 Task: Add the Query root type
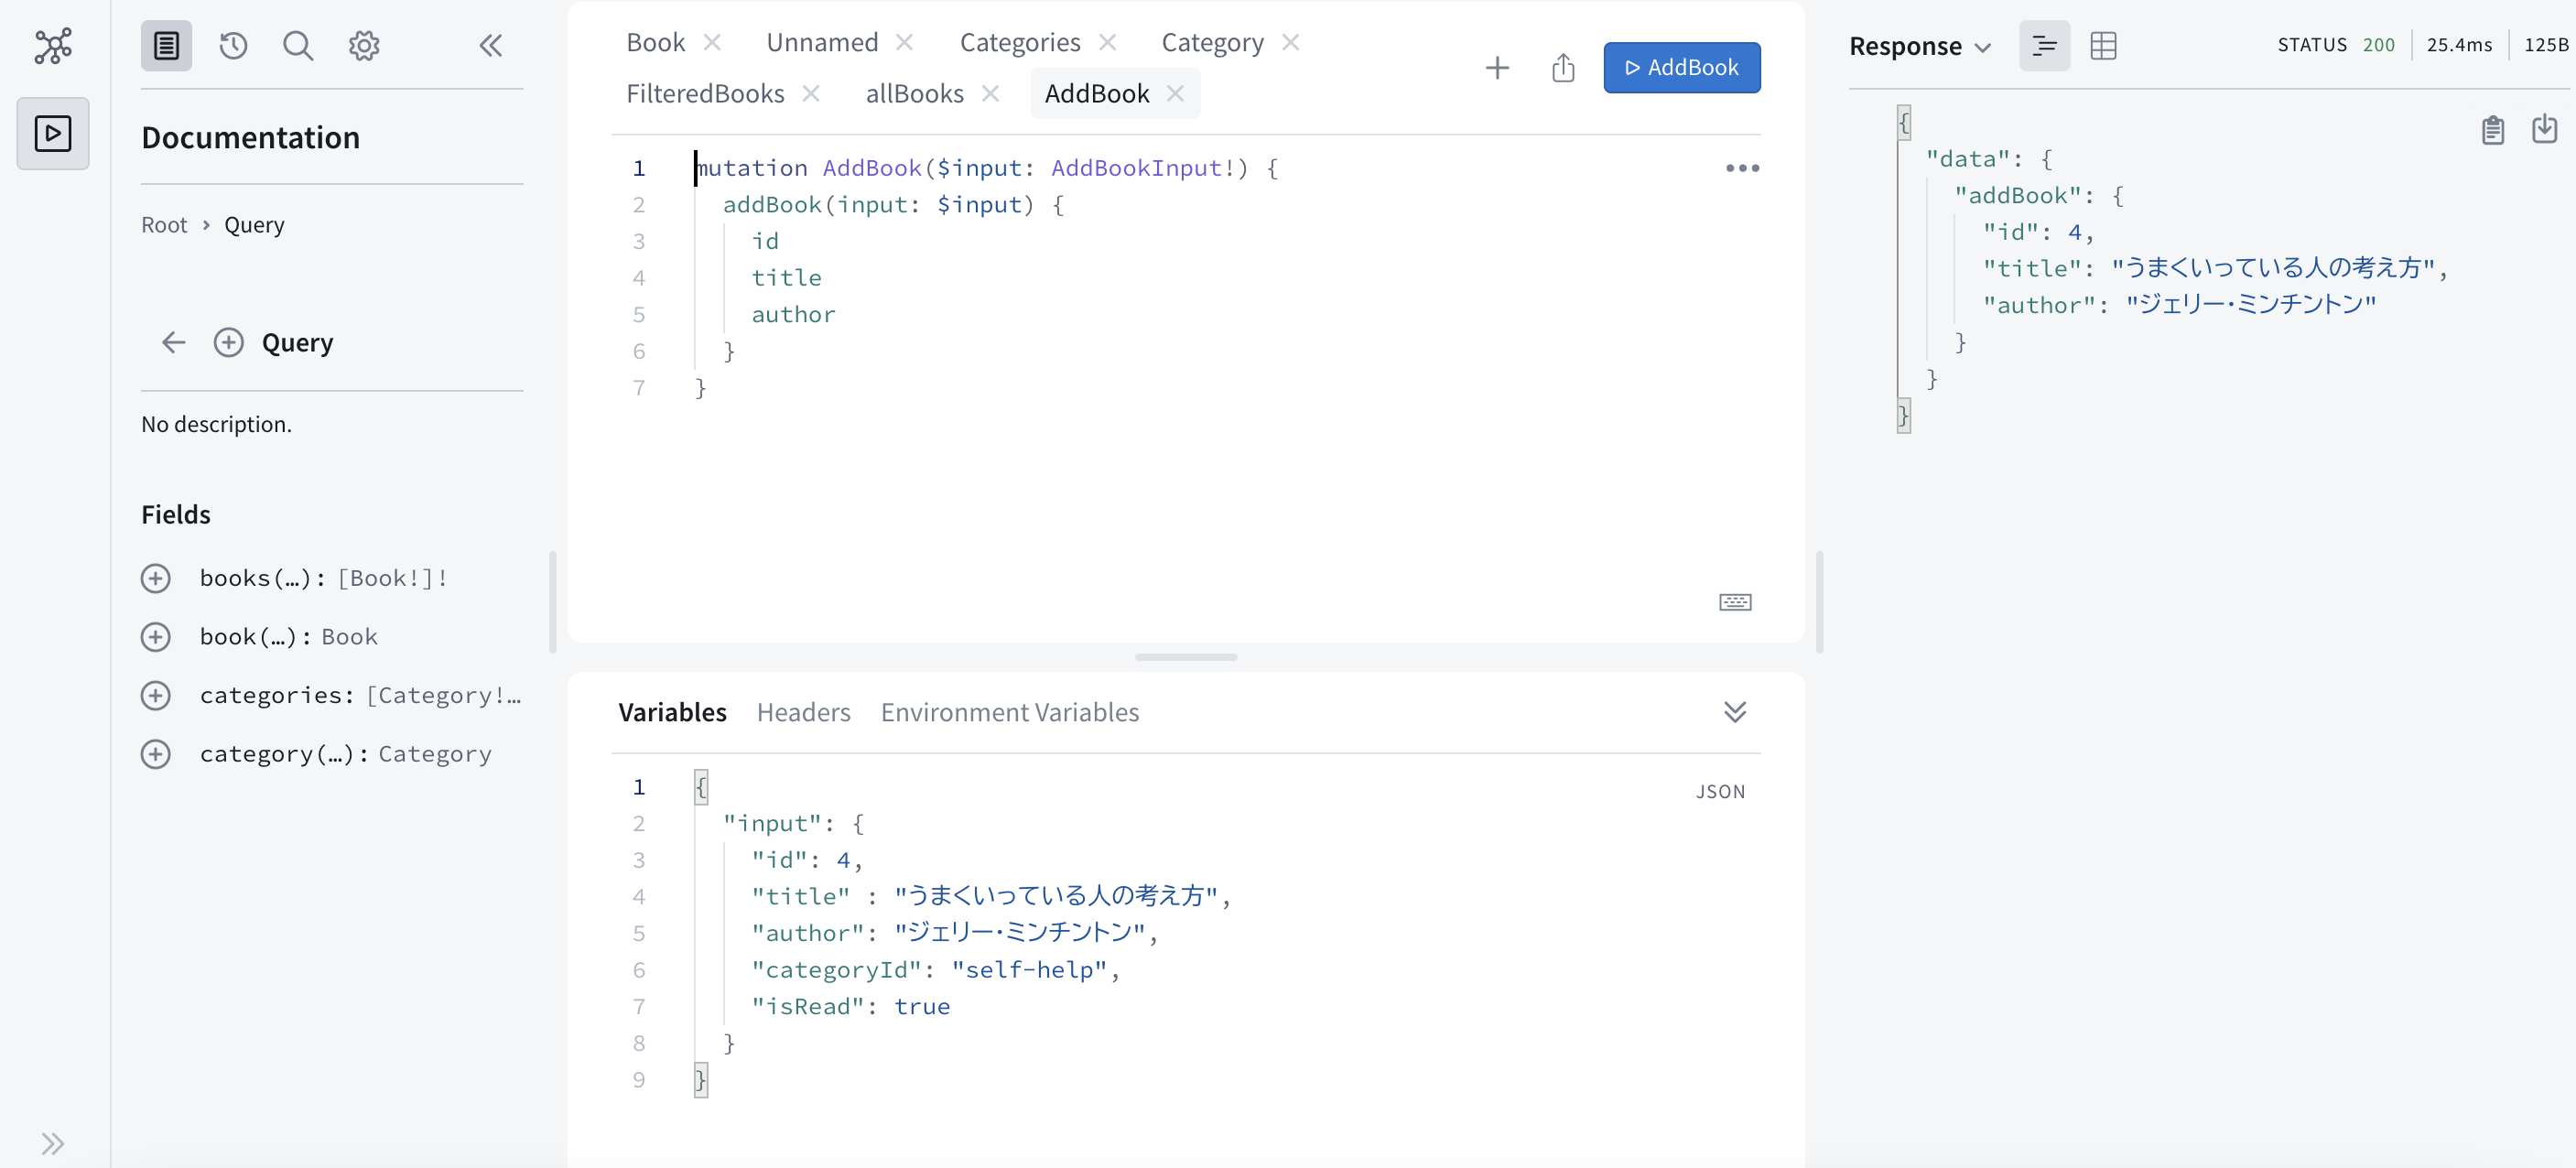pos(229,343)
